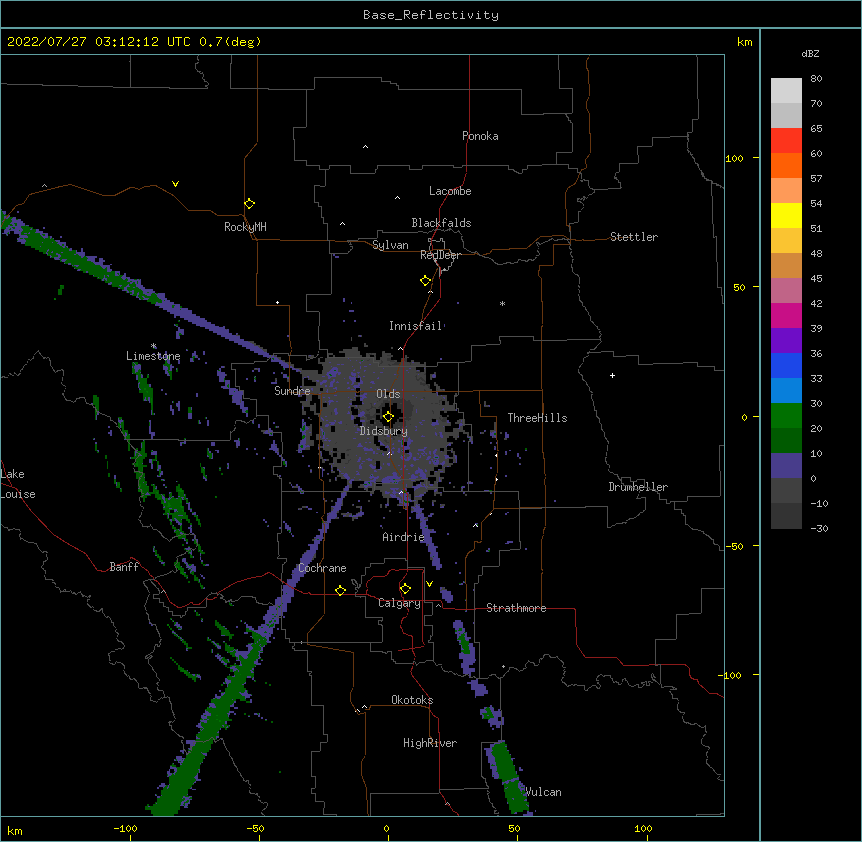
Task: Click the red 65 dBZ legend swatch
Action: pyautogui.click(x=786, y=141)
